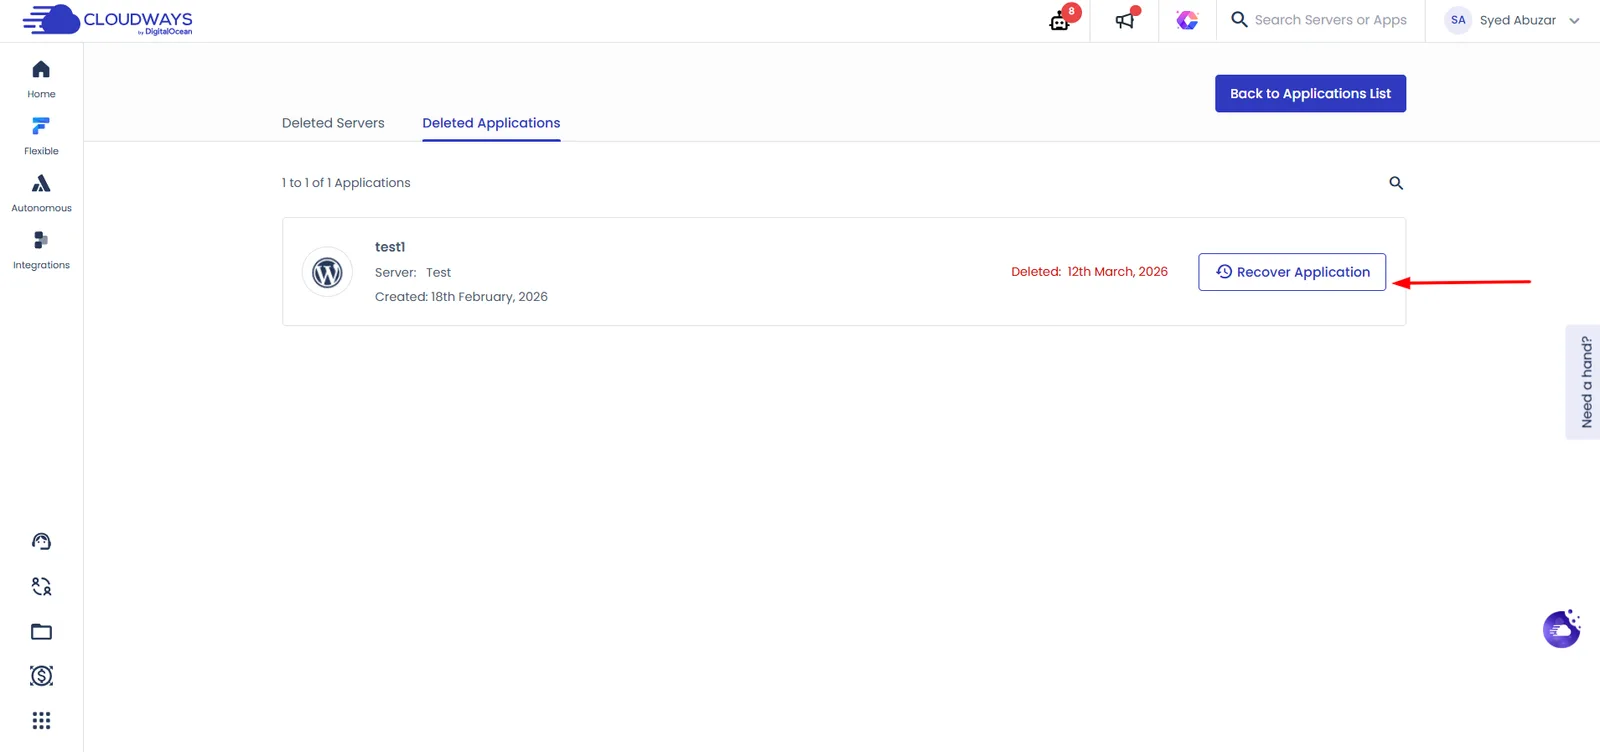Image resolution: width=1600 pixels, height=752 pixels.
Task: Open the projects folder icon in sidebar
Action: click(x=41, y=632)
